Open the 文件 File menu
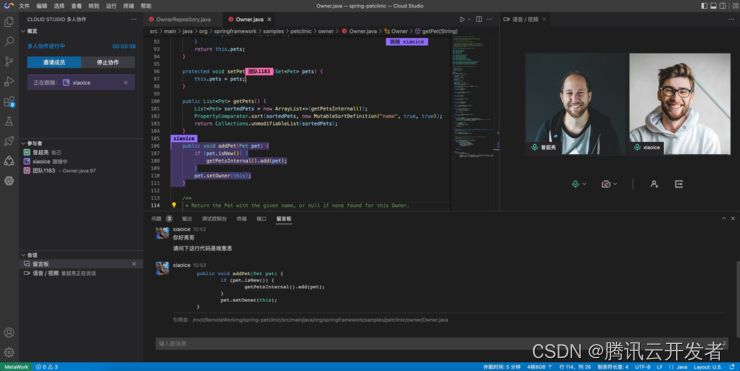 tap(24, 6)
